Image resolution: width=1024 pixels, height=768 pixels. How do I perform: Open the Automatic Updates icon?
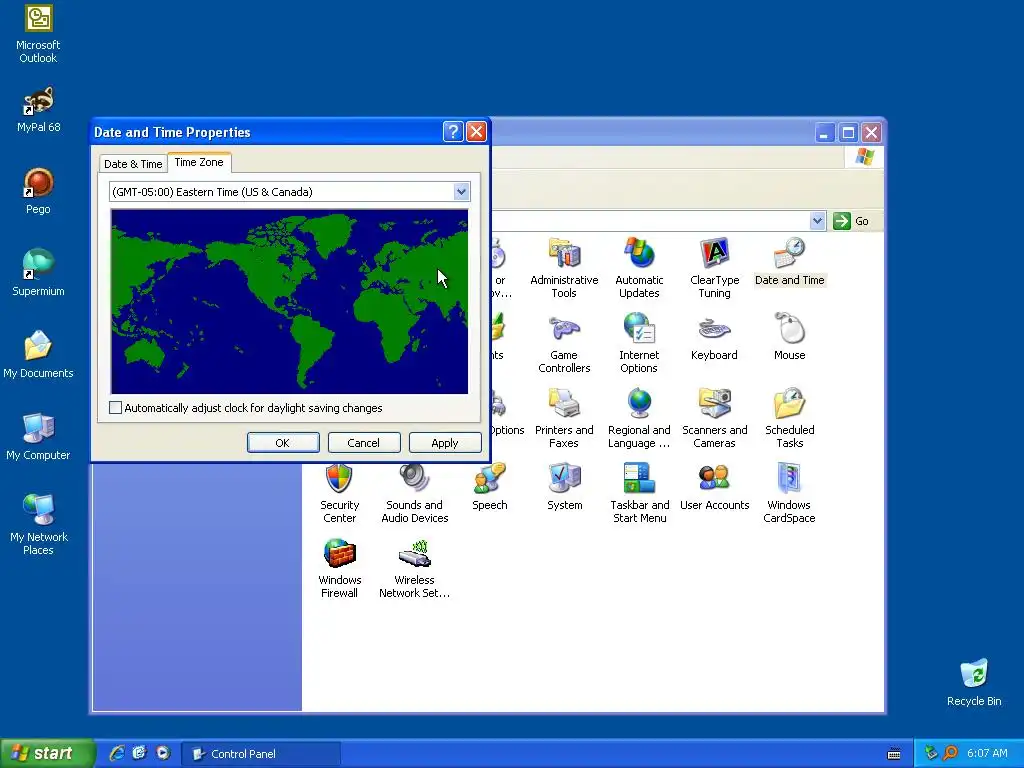click(639, 268)
